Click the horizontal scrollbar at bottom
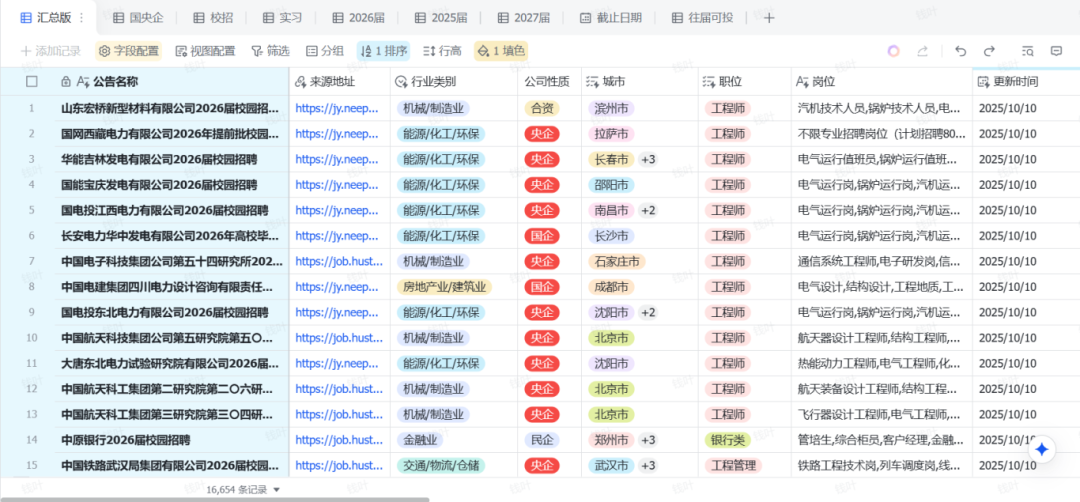Screen dimensions: 1080x502 [215, 499]
